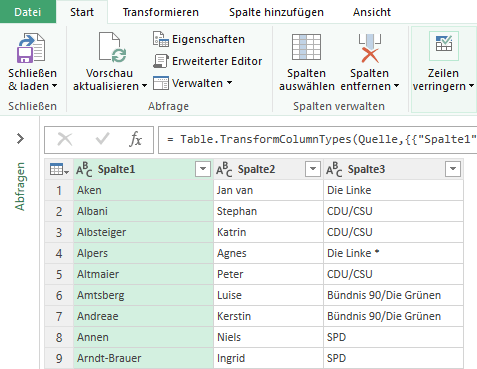Image resolution: width=477 pixels, height=369 pixels.
Task: Open table menu icon in grid corner
Action: (x=59, y=169)
